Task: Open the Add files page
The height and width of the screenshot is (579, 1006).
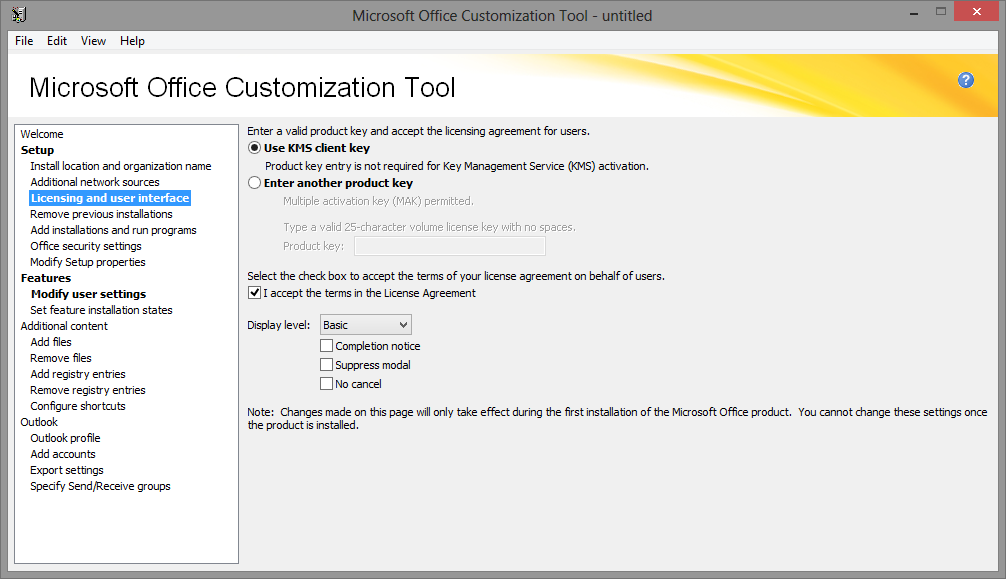Action: pos(51,343)
